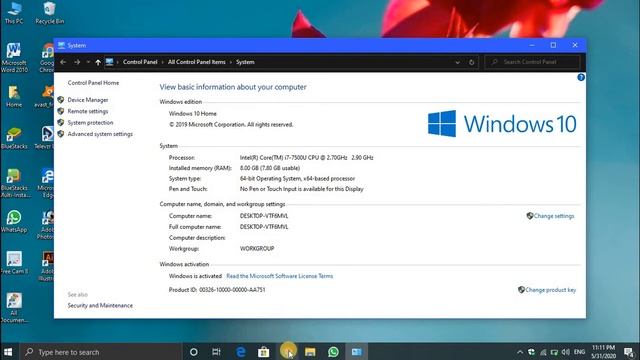Viewport: 640px width, 360px height.
Task: Select the BlueStacks desktop icon
Action: (14, 138)
